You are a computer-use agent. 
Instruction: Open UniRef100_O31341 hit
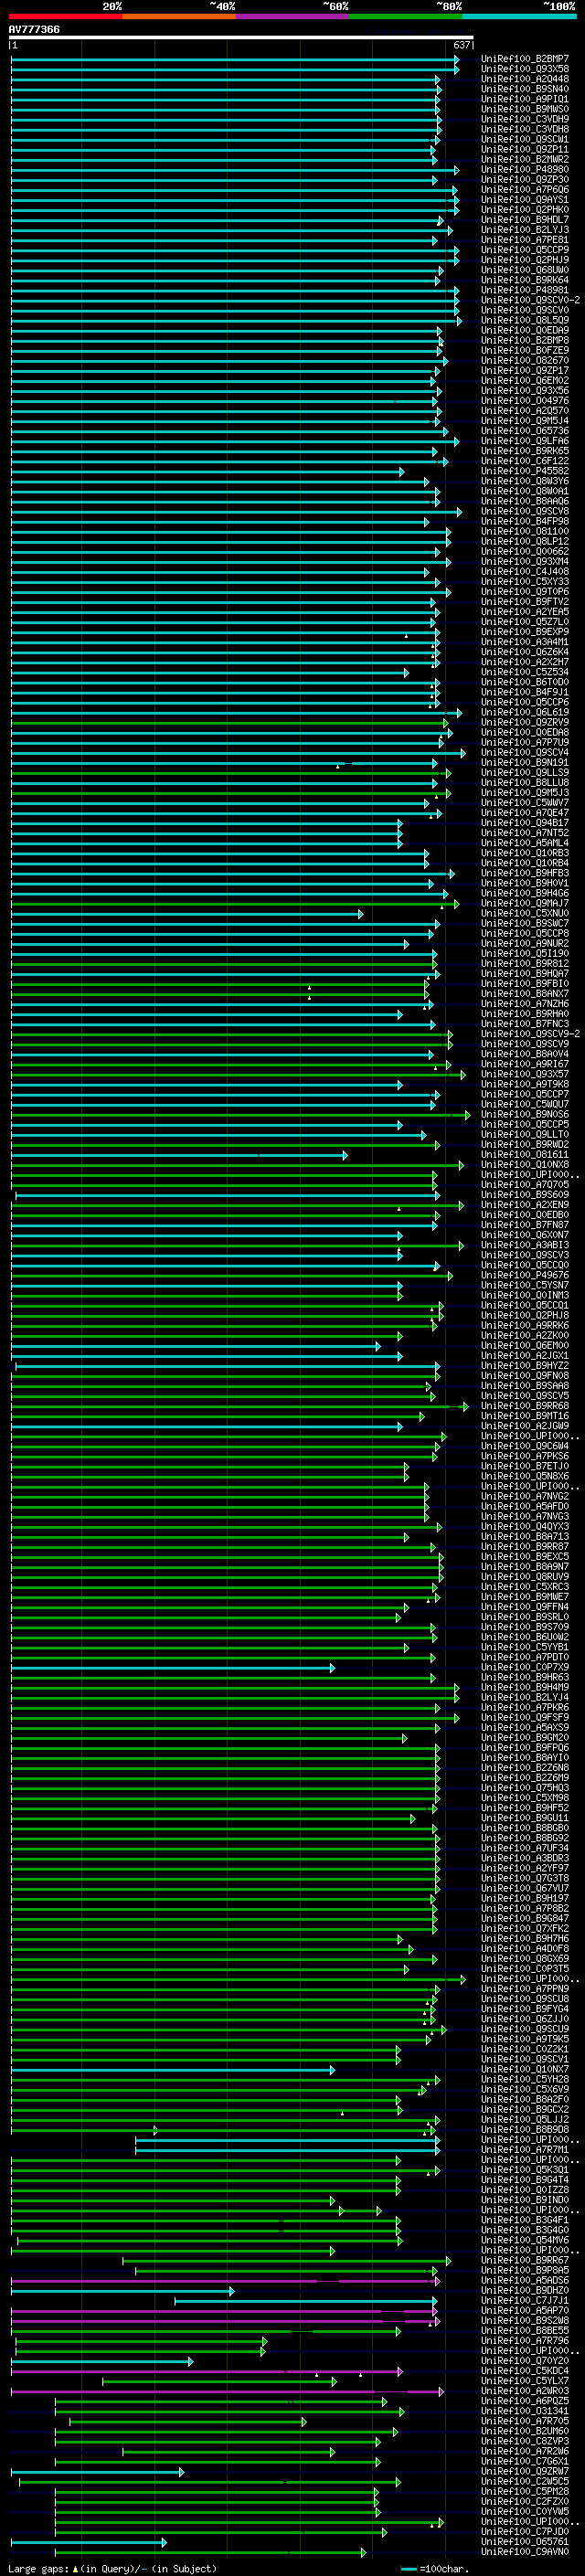[x=524, y=2410]
